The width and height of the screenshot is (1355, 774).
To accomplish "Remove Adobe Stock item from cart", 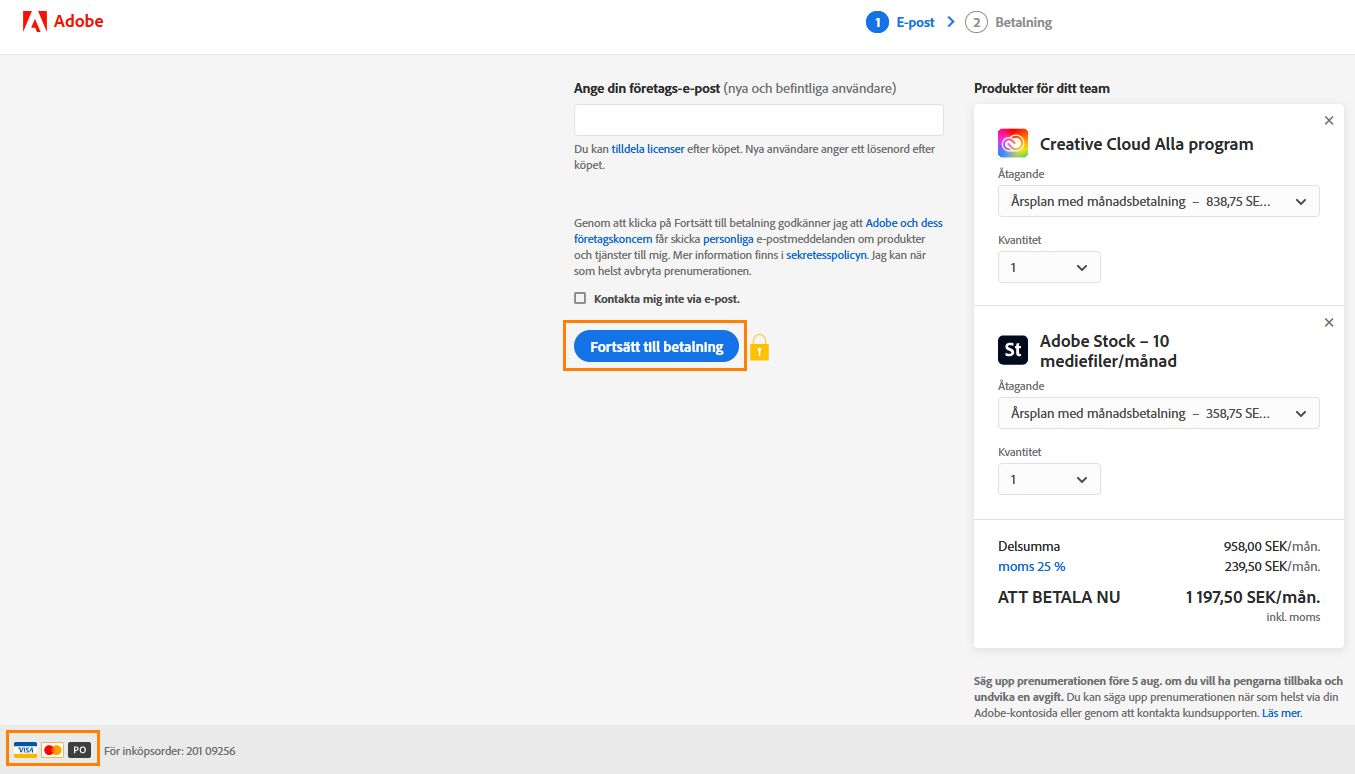I will (1329, 323).
